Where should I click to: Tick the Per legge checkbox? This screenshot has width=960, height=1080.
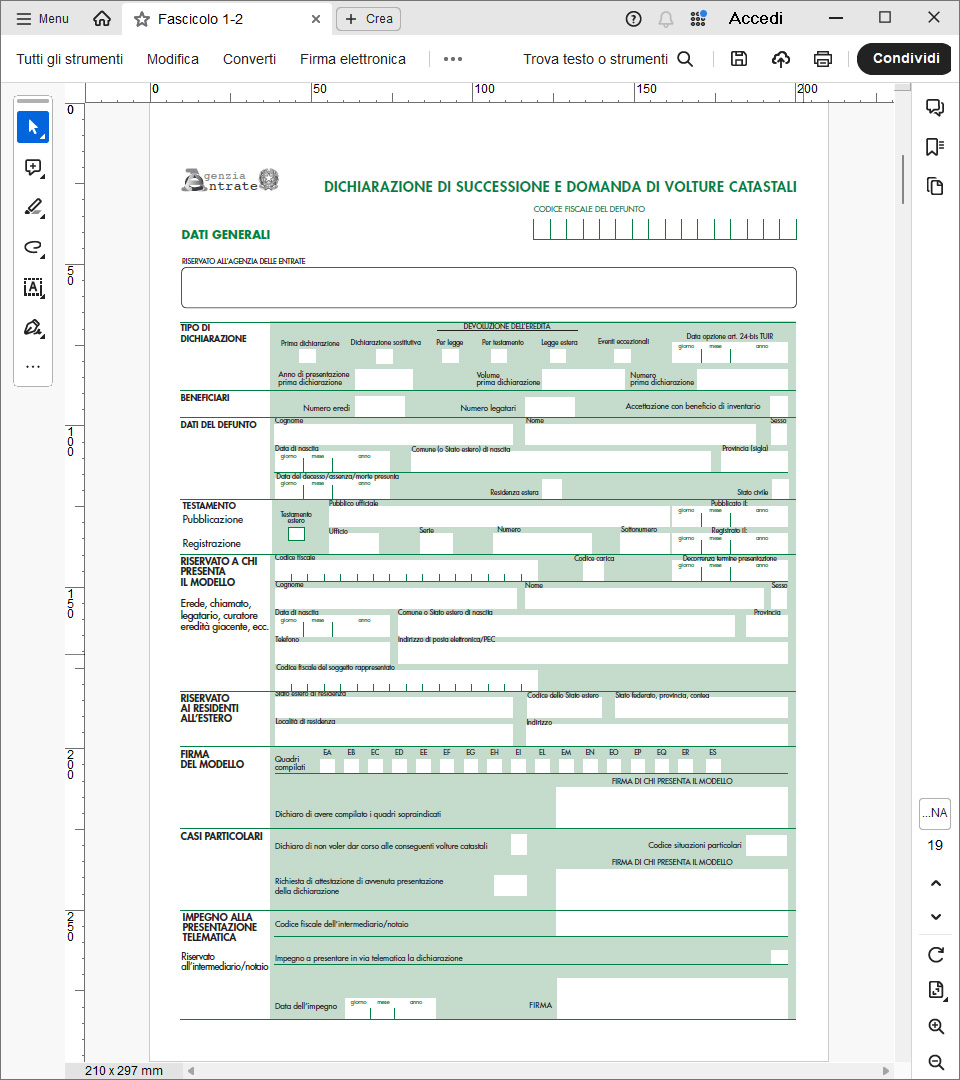pyautogui.click(x=450, y=356)
